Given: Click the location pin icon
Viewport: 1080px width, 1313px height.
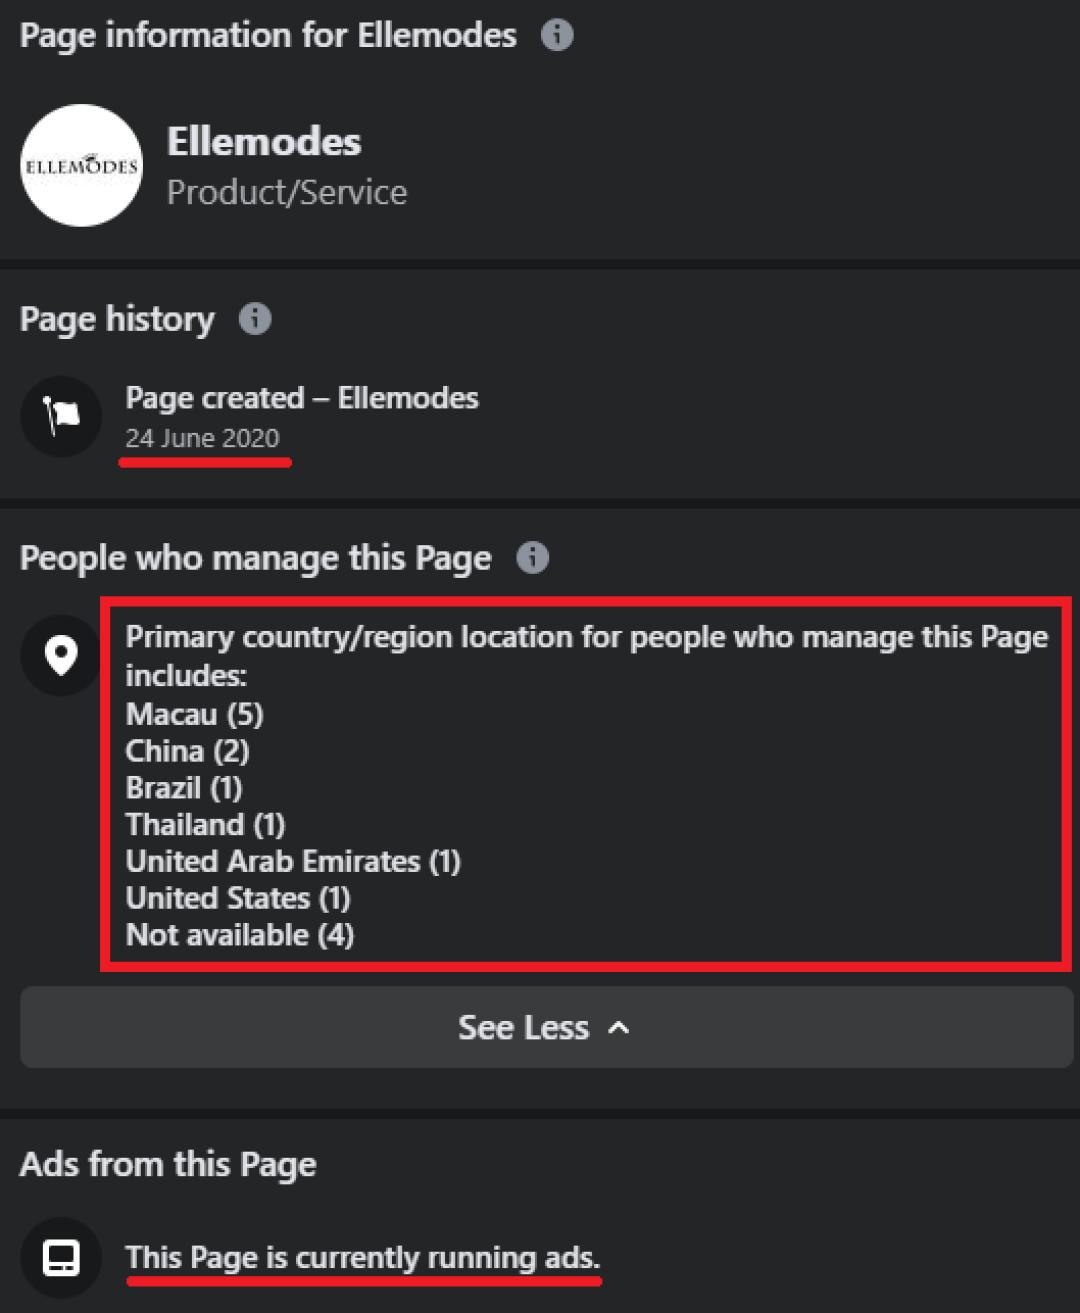Looking at the screenshot, I should pyautogui.click(x=61, y=656).
